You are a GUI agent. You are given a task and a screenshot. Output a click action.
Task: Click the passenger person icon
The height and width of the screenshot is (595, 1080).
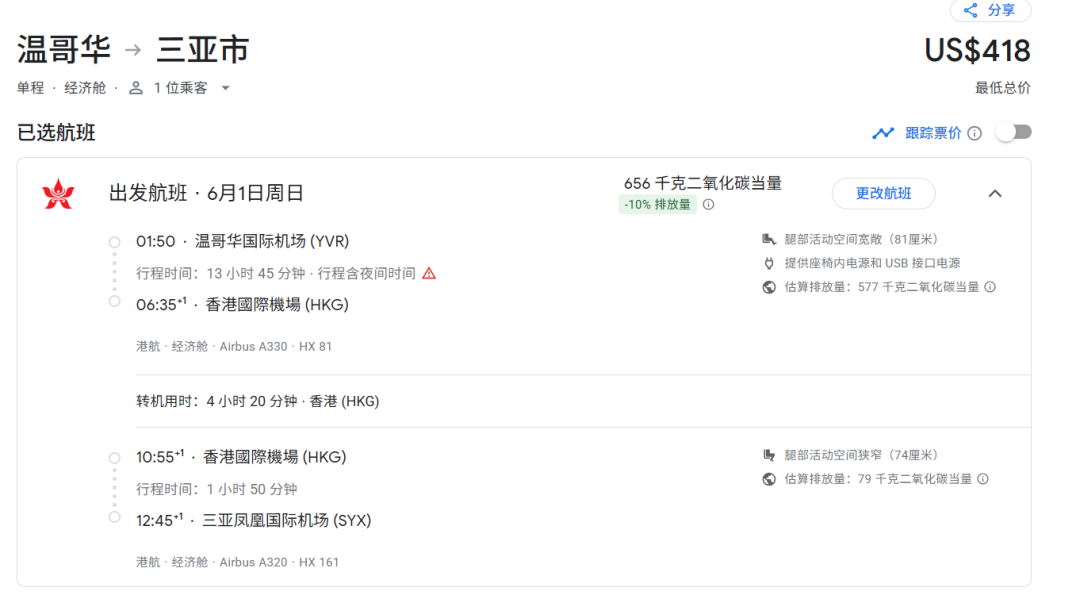pos(136,88)
